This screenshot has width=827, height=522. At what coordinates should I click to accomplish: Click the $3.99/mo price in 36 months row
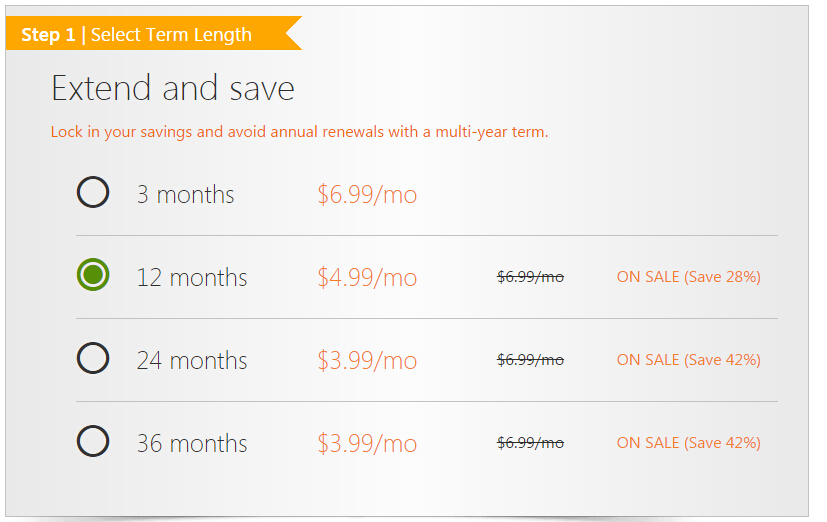[x=367, y=443]
